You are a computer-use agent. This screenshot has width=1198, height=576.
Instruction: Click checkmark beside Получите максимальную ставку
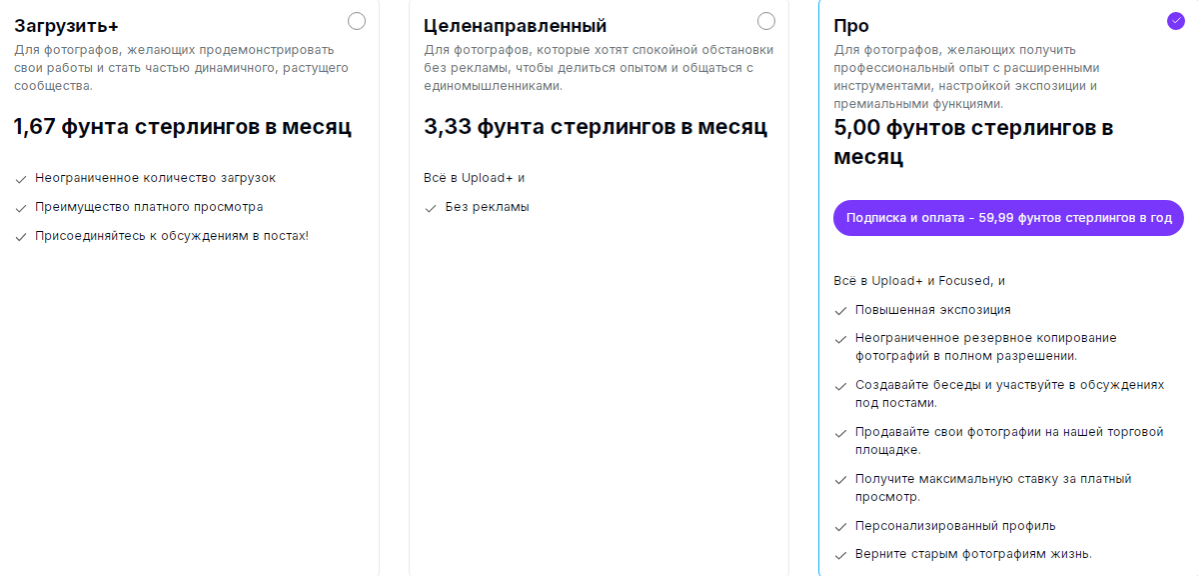click(841, 480)
